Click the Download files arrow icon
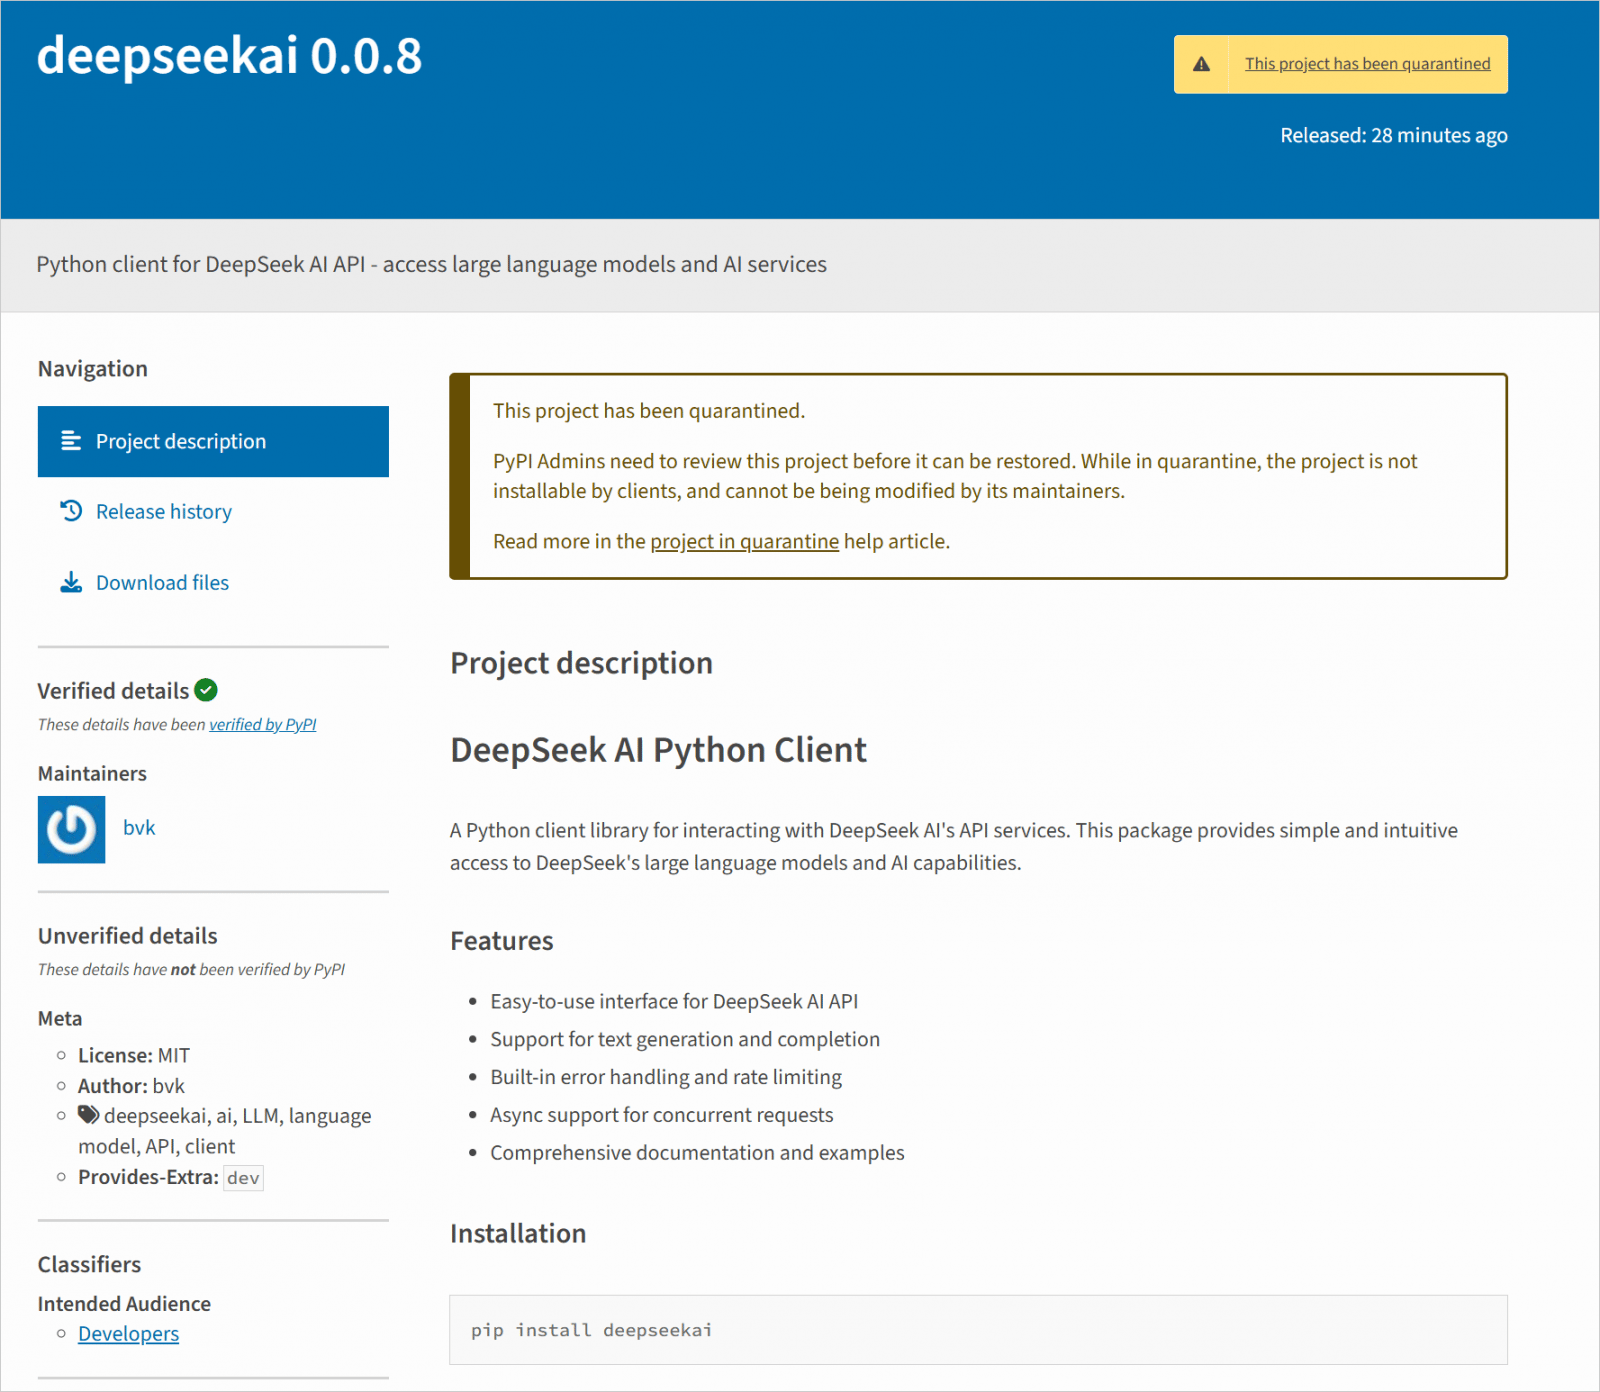Viewport: 1600px width, 1392px height. (71, 582)
